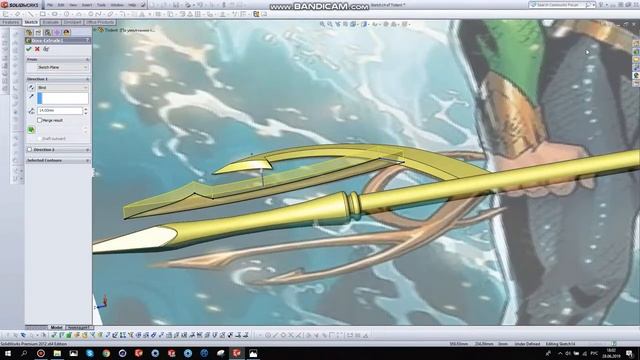Open the View Orientation flyout
Viewport: 640px width, 360px height.
pyautogui.click(x=354, y=24)
